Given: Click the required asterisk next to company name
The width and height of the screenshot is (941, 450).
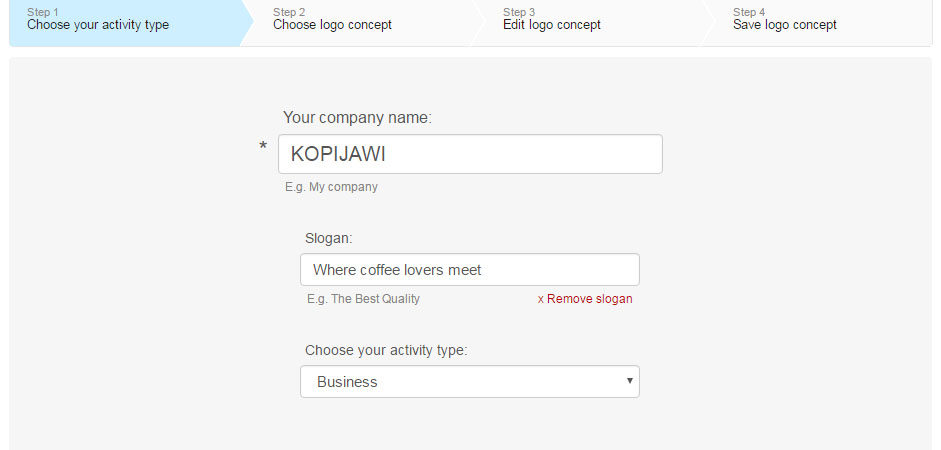Looking at the screenshot, I should (263, 147).
